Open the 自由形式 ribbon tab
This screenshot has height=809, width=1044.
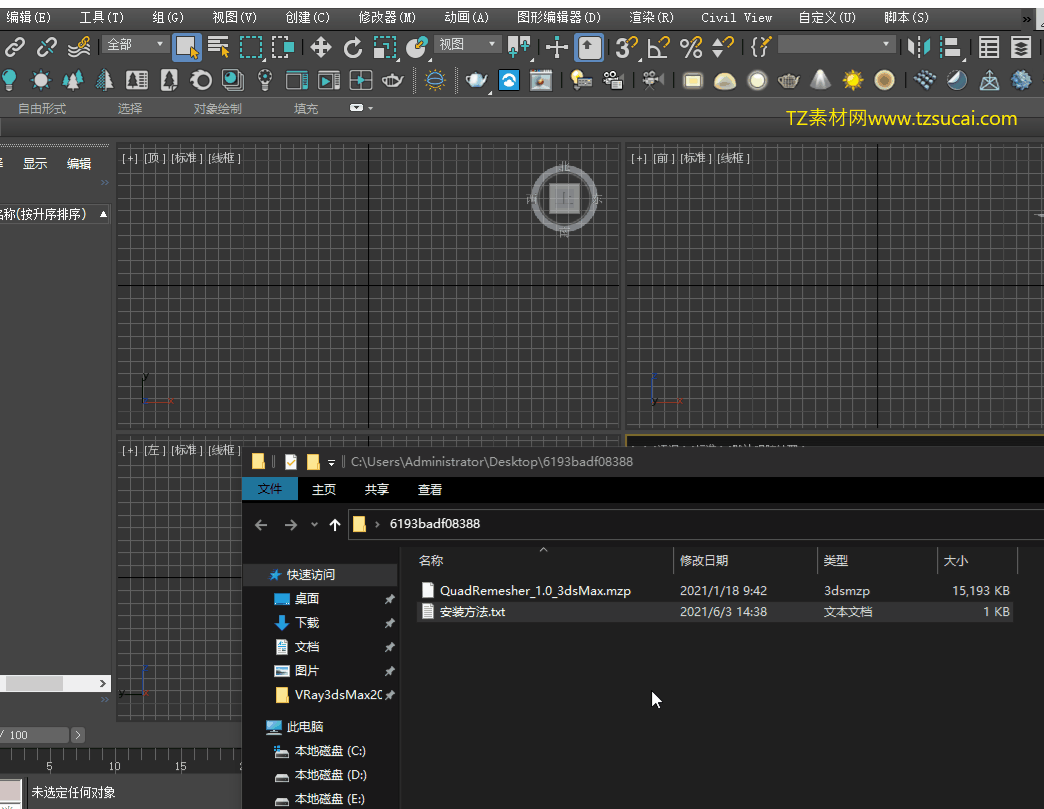[x=42, y=109]
